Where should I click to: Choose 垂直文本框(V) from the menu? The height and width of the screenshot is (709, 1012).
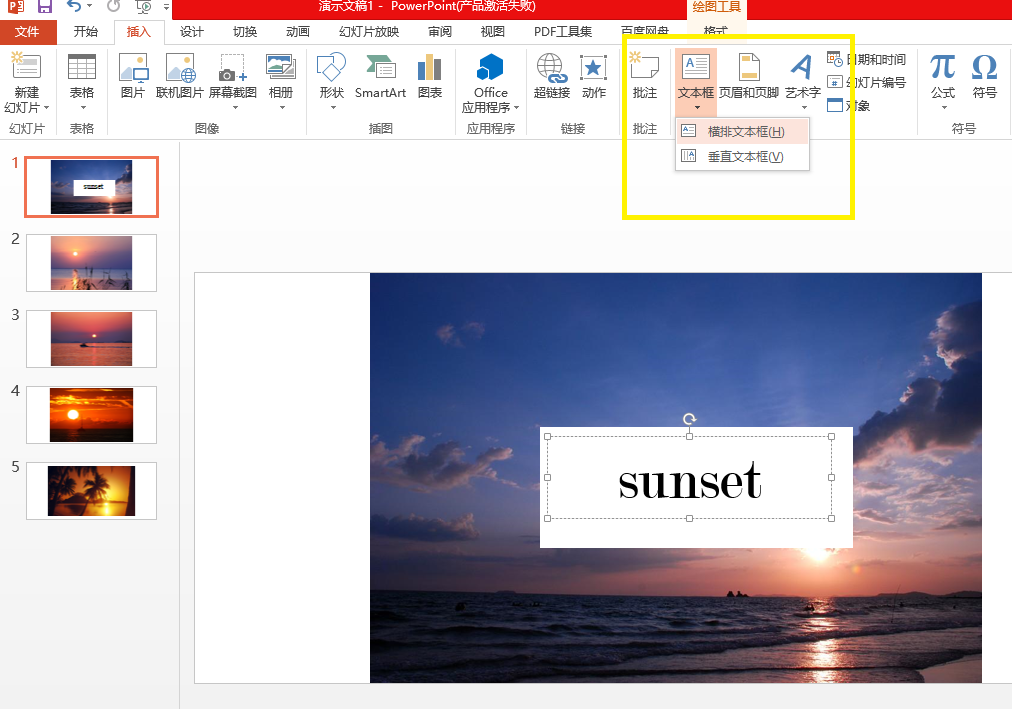[742, 156]
